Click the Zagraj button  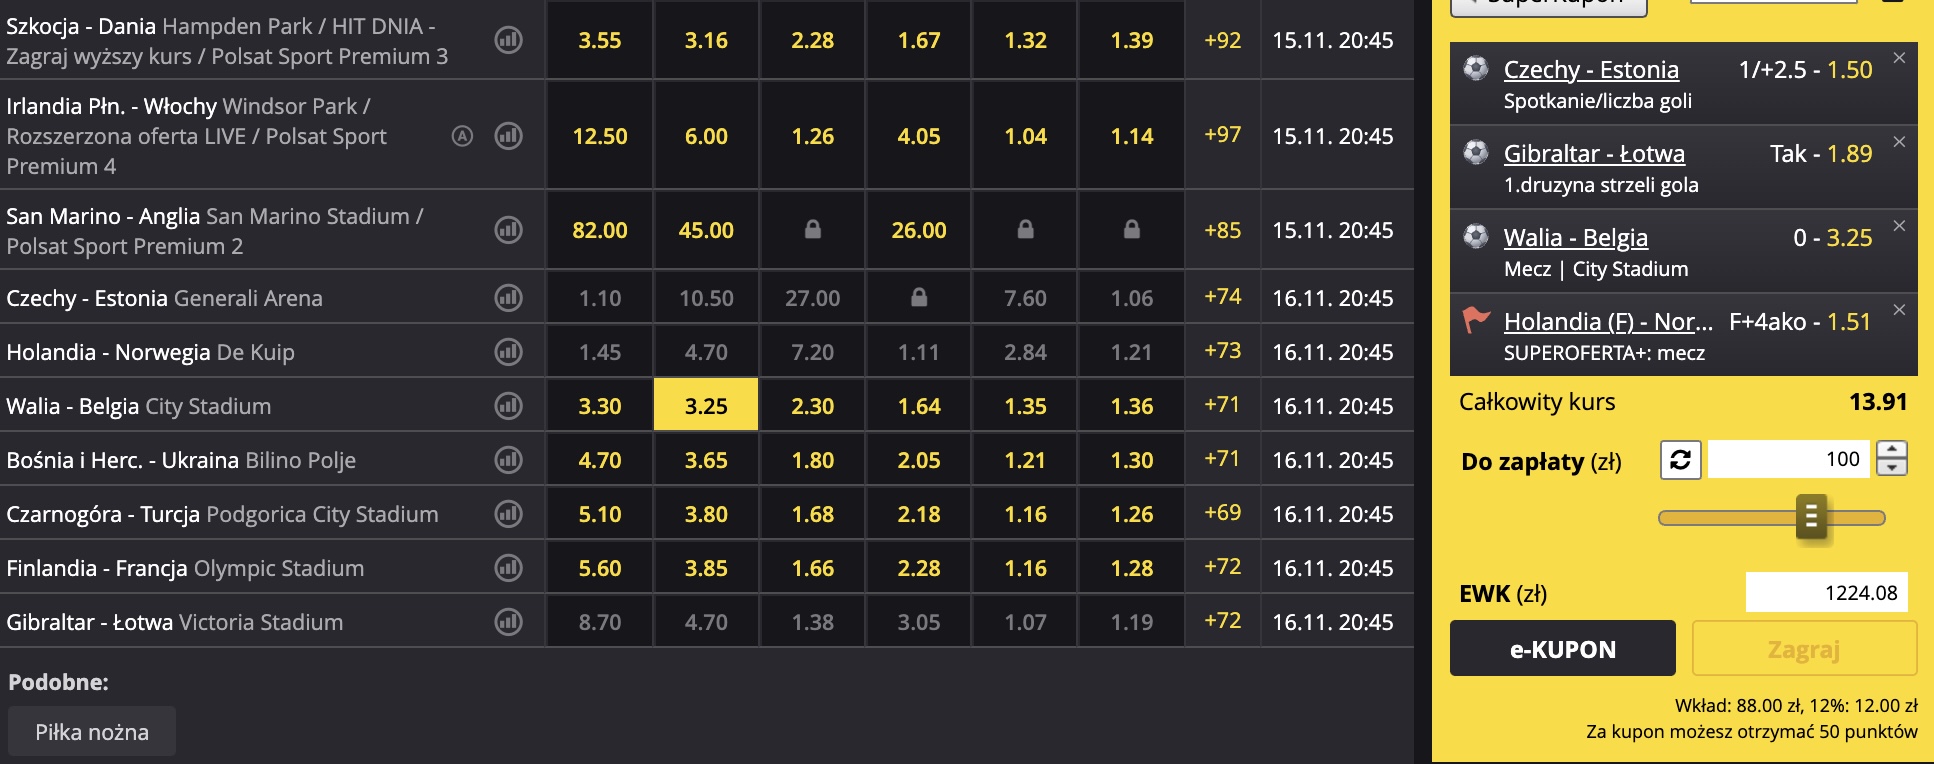1803,649
